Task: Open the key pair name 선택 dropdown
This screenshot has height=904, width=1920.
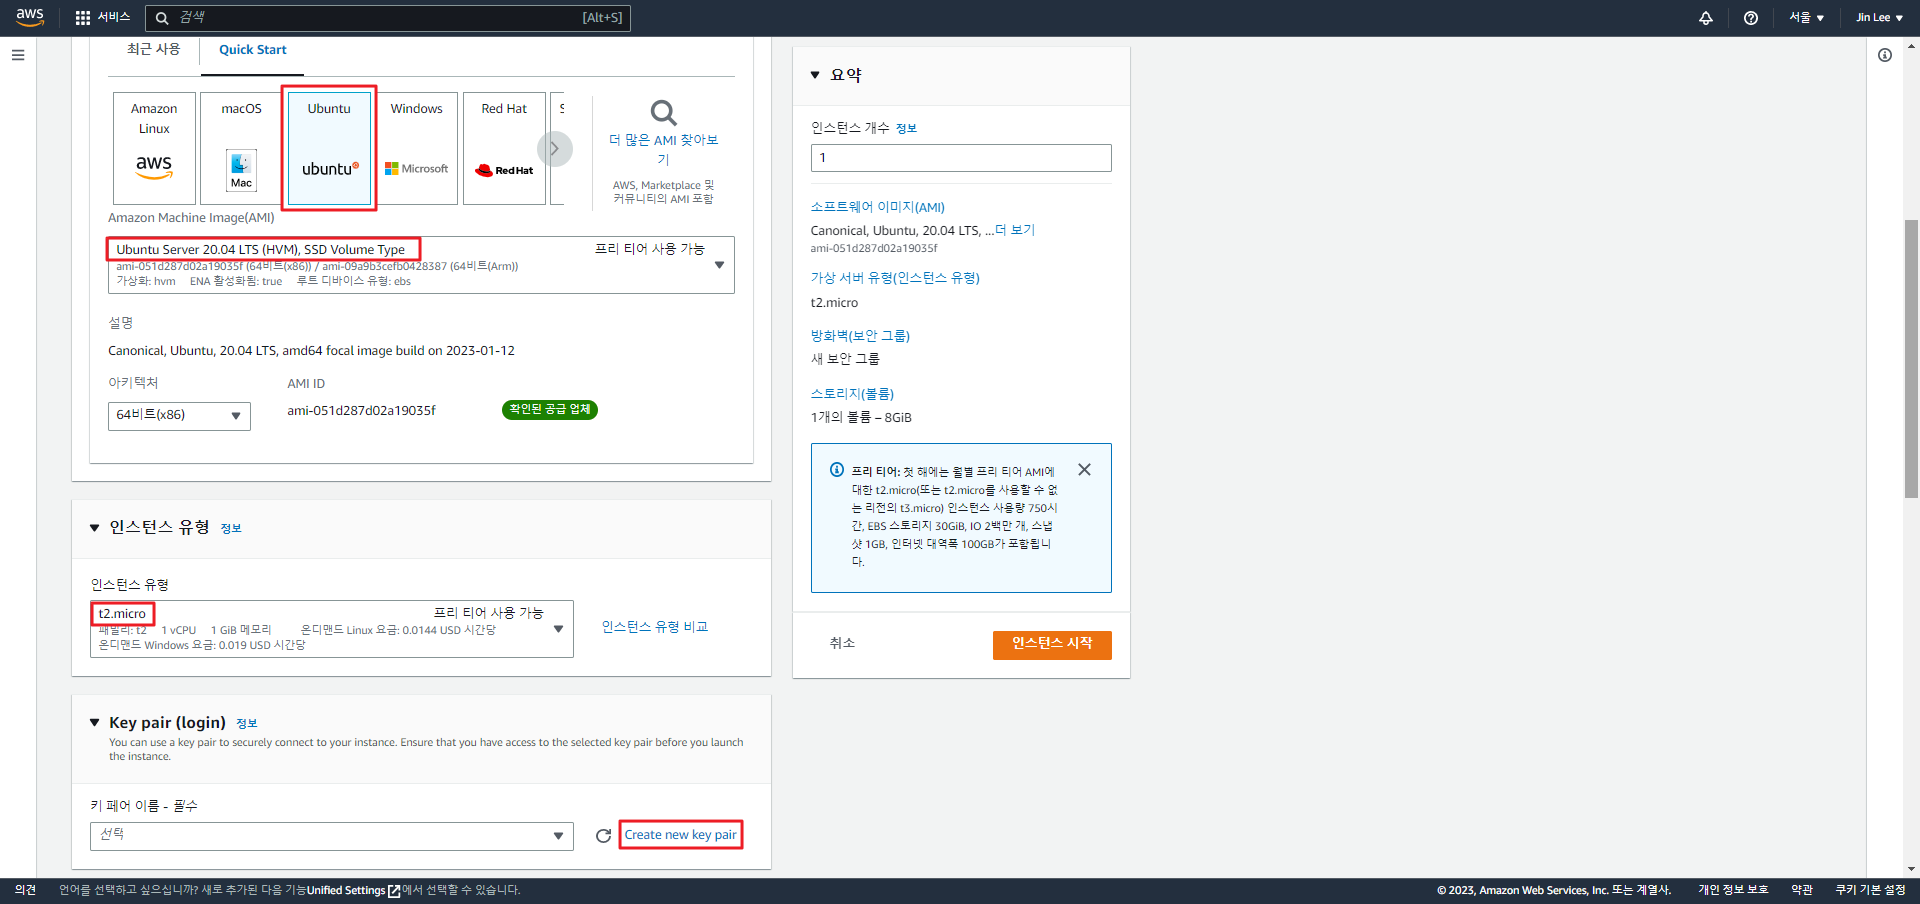Action: tap(332, 836)
